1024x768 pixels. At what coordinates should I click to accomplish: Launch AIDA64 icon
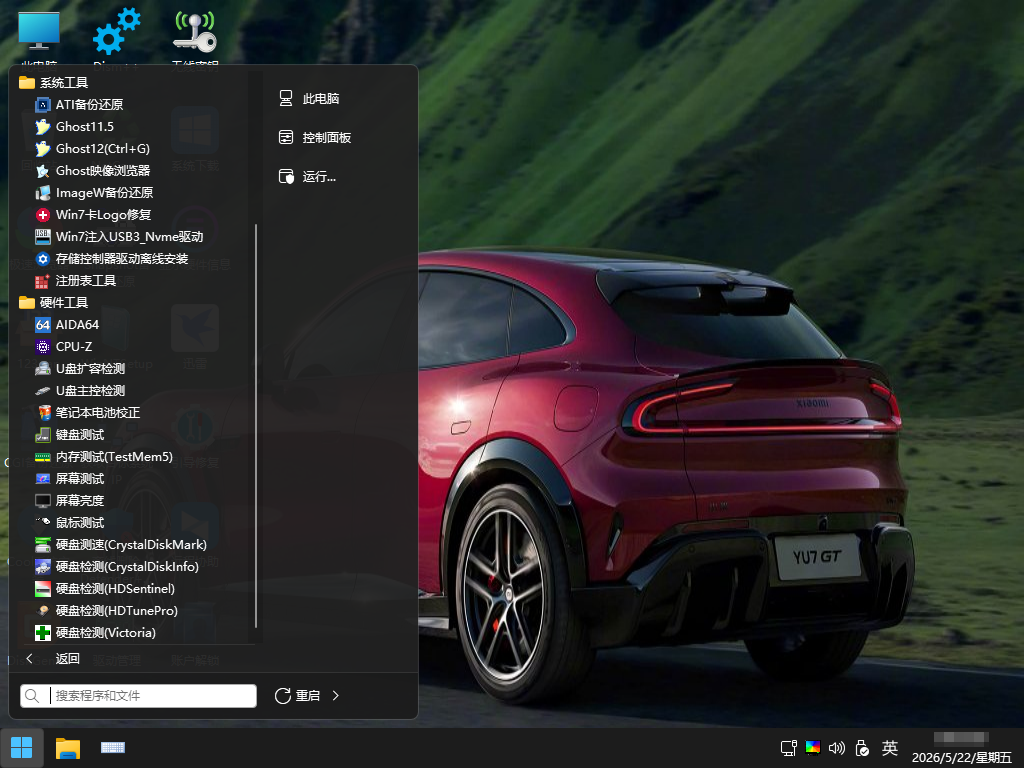coord(42,325)
